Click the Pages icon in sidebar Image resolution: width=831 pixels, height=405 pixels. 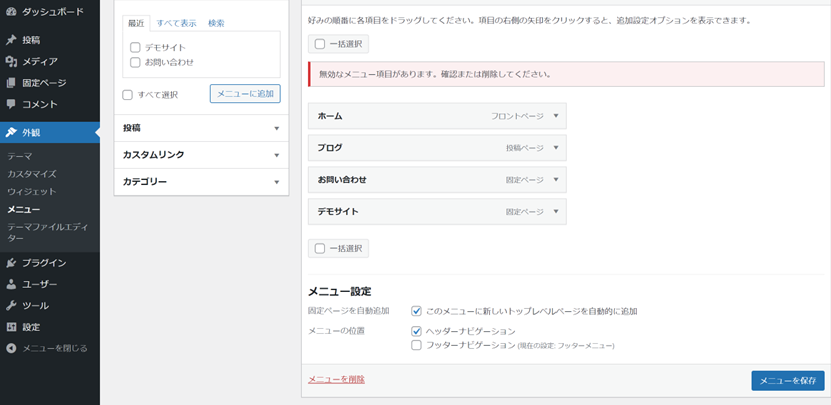pos(11,83)
